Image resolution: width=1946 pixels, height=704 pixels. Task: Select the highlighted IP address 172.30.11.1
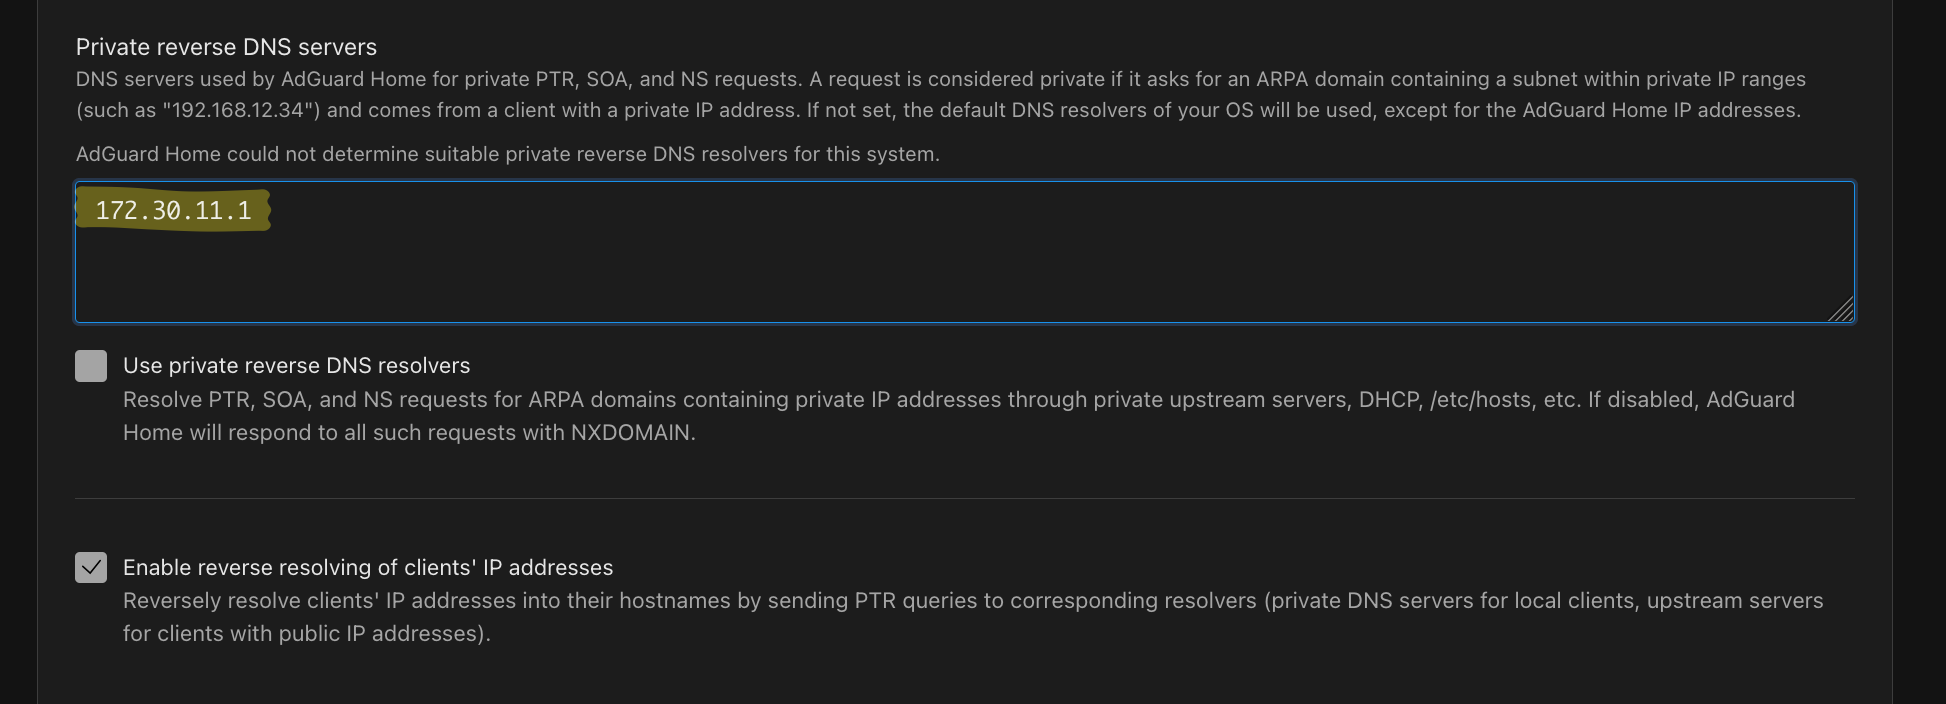(x=173, y=211)
